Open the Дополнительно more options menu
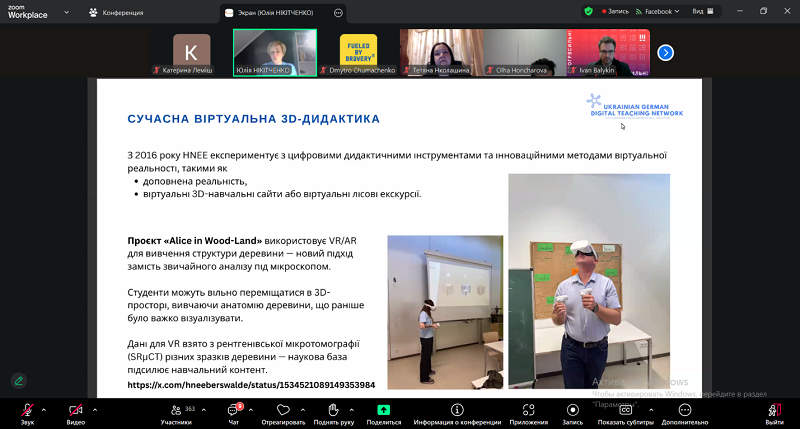Image resolution: width=800 pixels, height=429 pixels. (684, 412)
